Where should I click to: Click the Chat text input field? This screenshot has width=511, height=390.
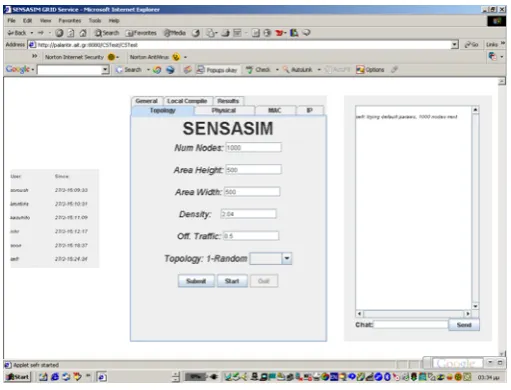pos(411,325)
